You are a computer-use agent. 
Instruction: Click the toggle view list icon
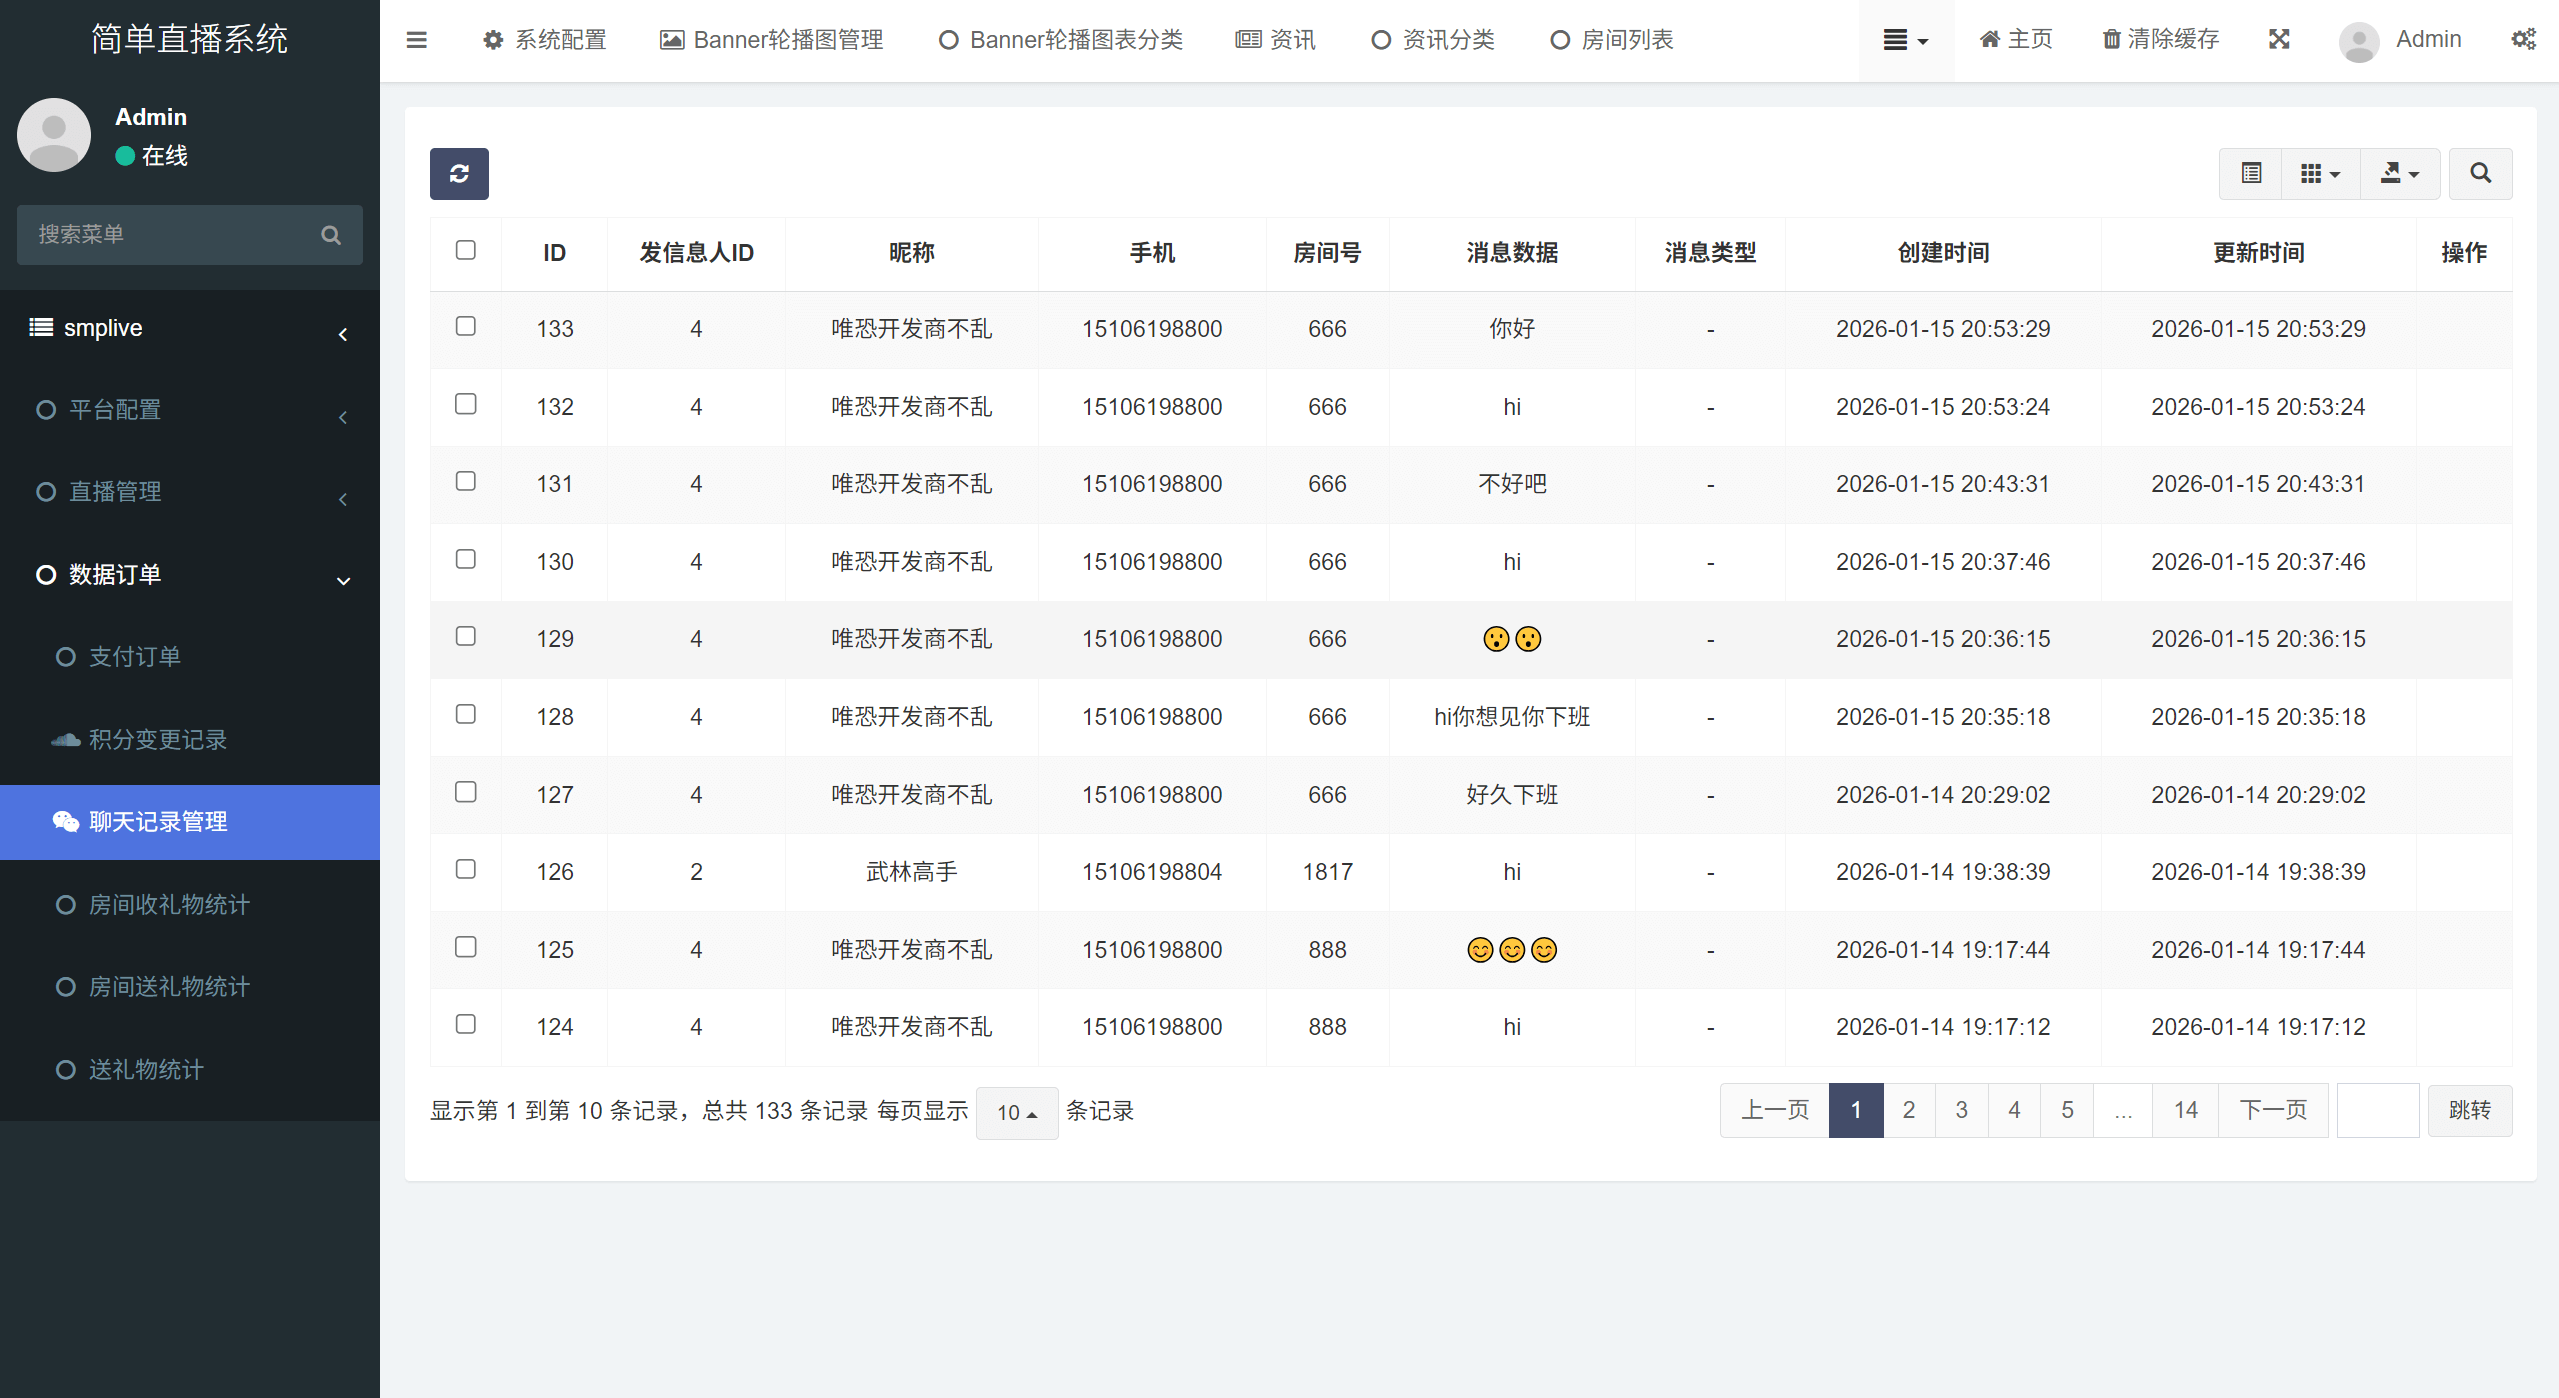[x=2251, y=173]
